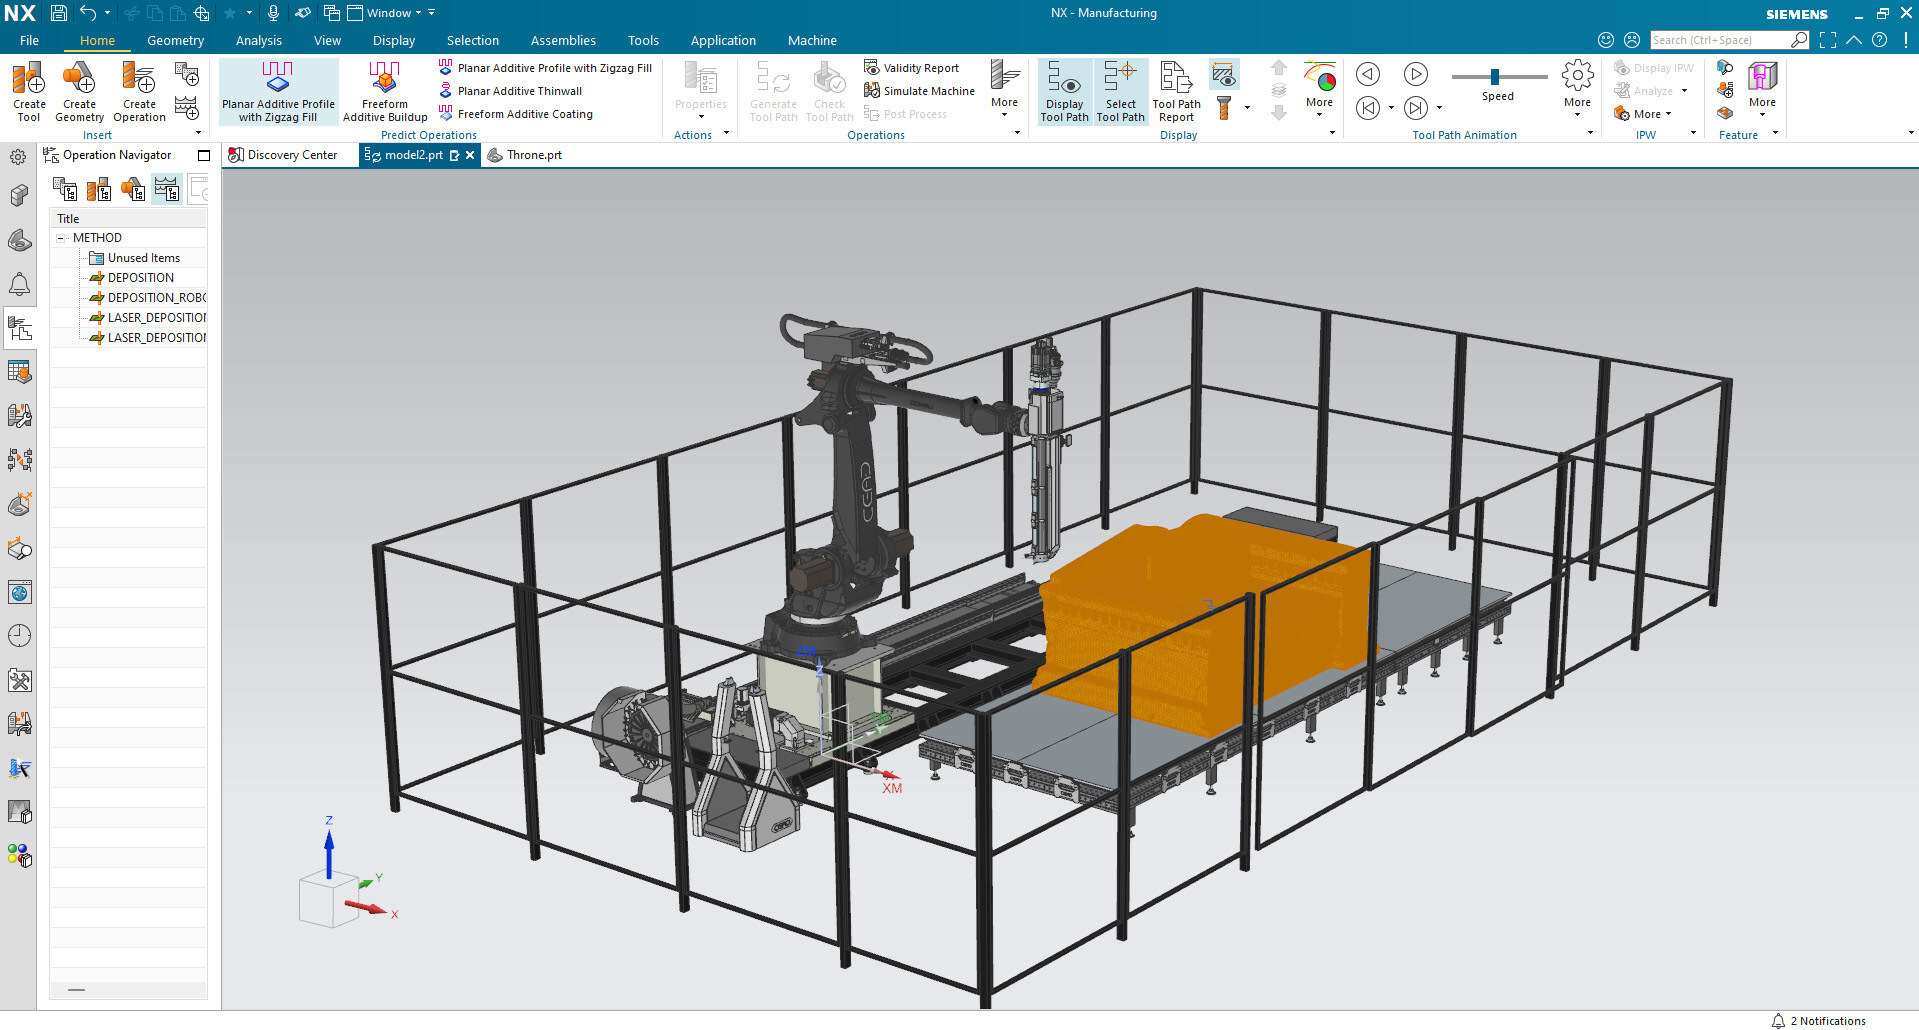Screen dimensions: 1919x1030
Task: Open the Analysis ribbon tab
Action: point(259,41)
